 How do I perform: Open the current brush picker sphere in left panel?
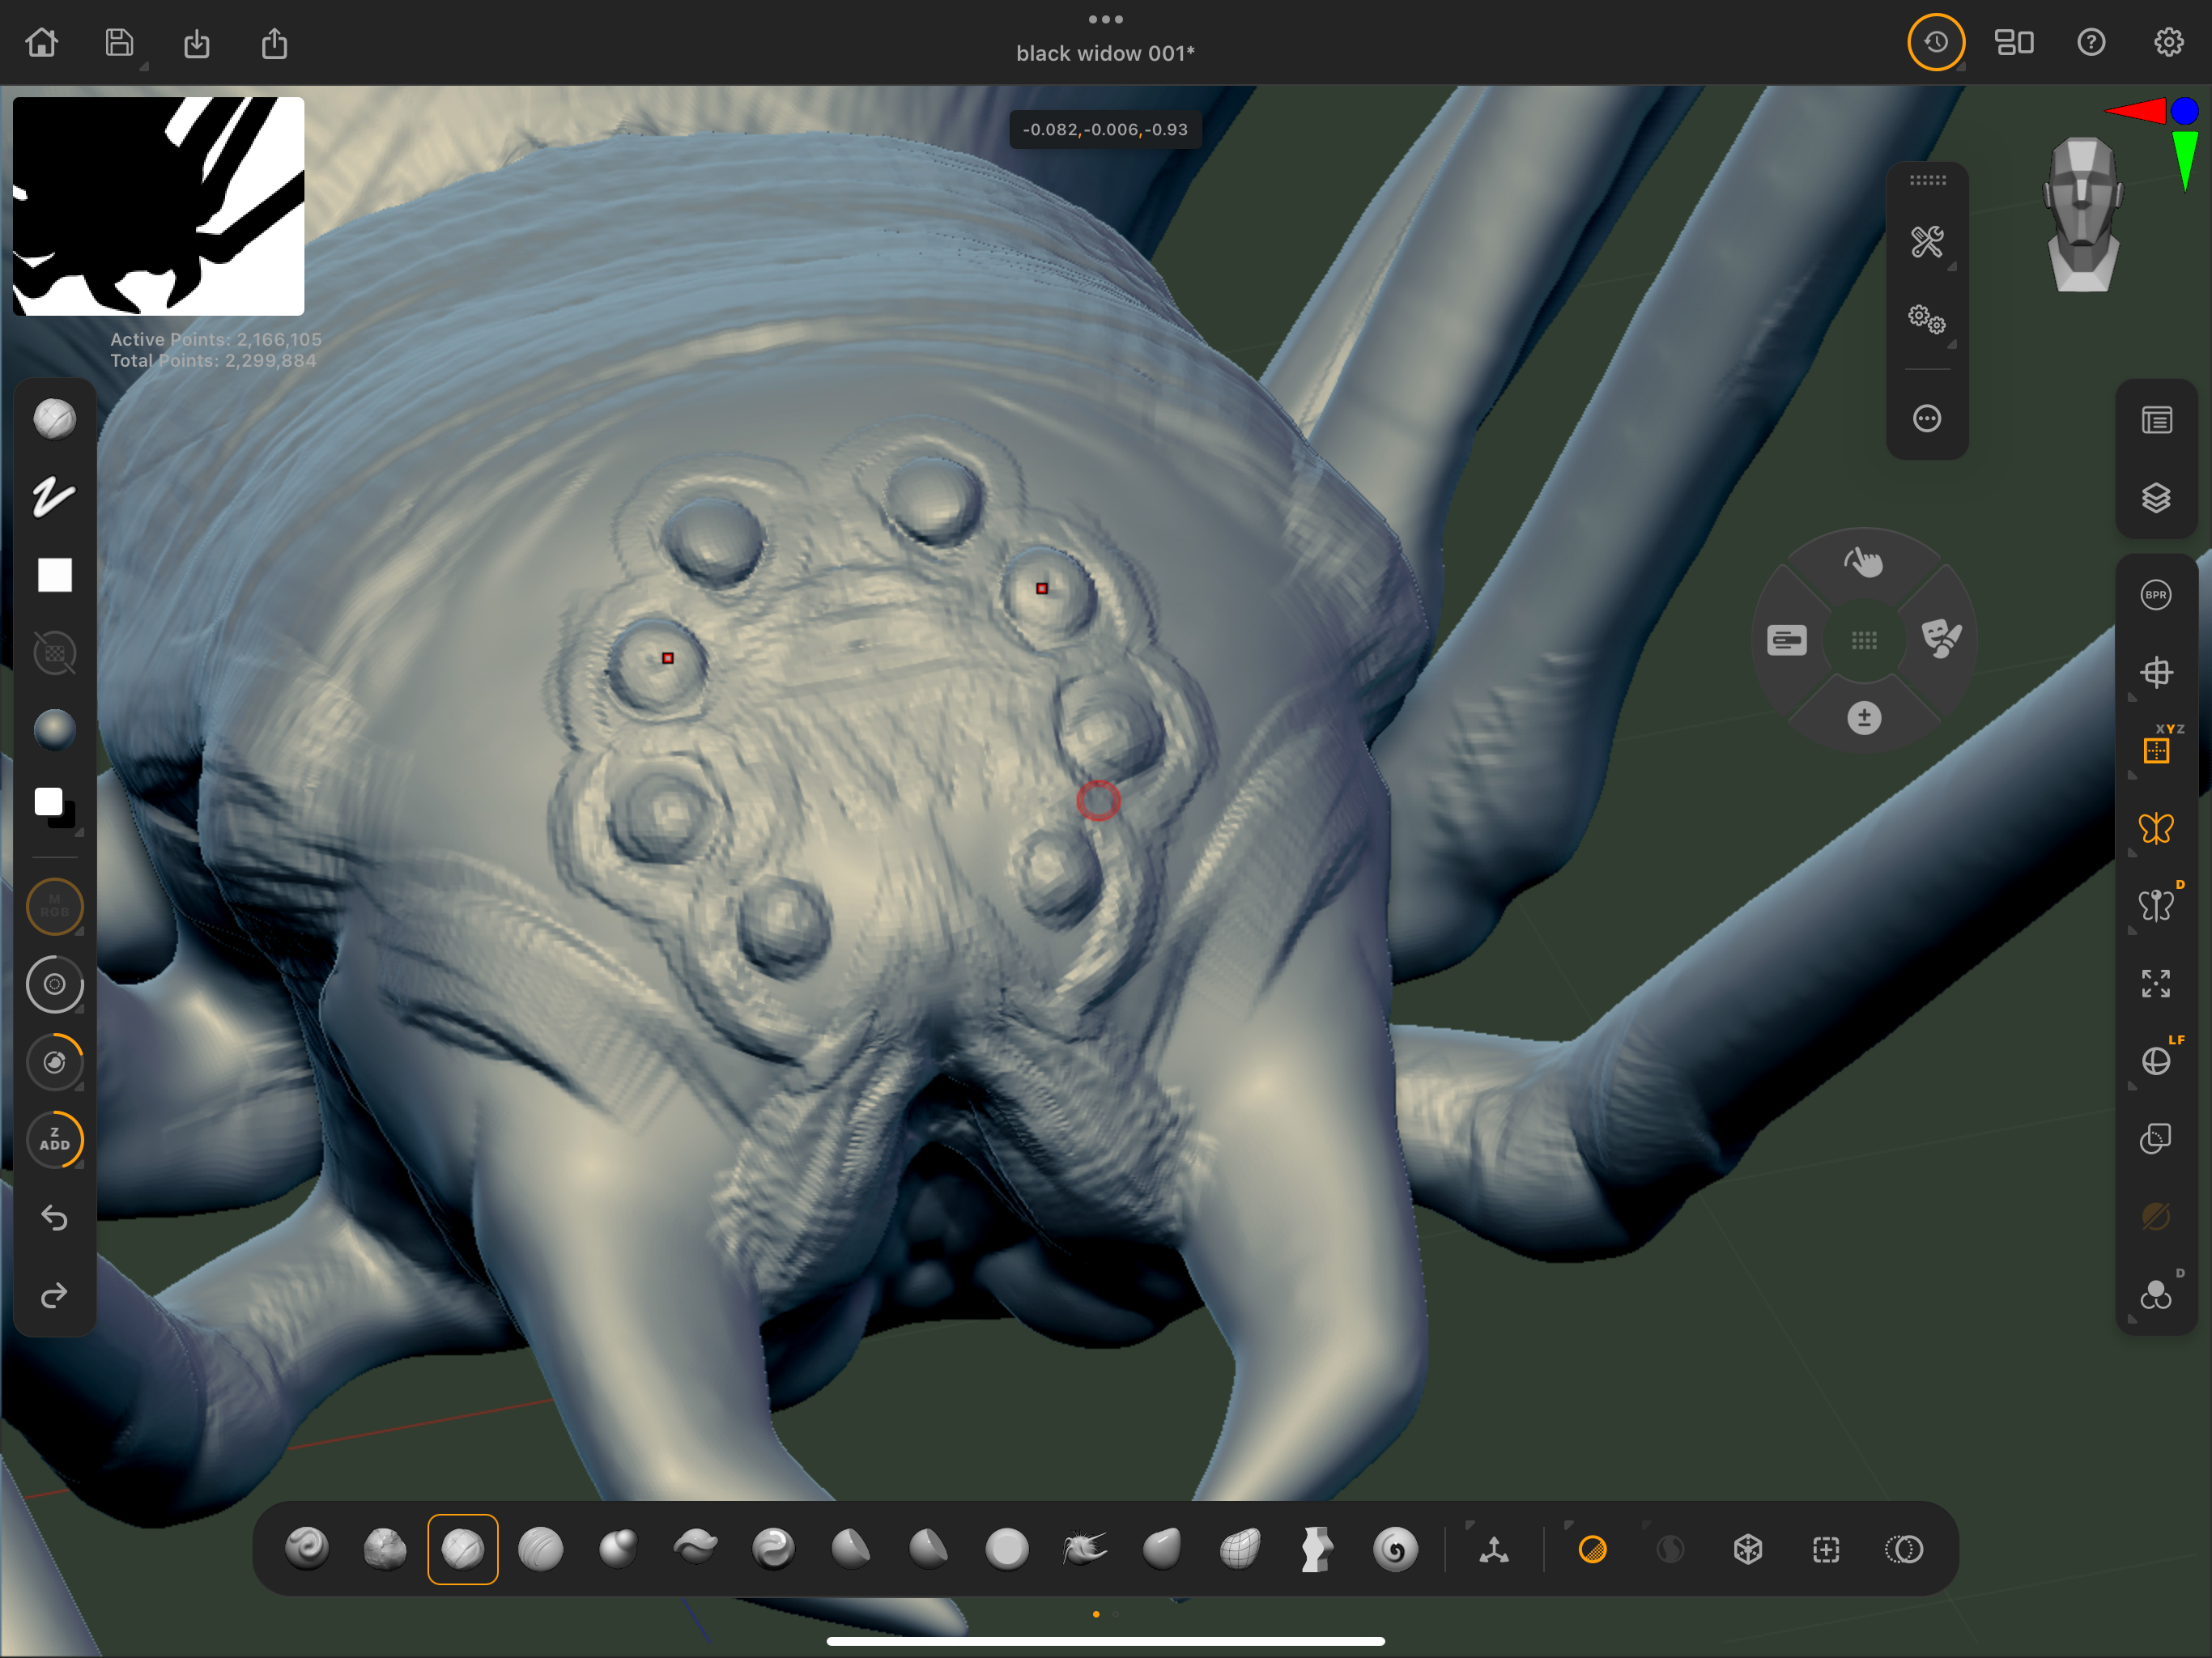pyautogui.click(x=54, y=419)
